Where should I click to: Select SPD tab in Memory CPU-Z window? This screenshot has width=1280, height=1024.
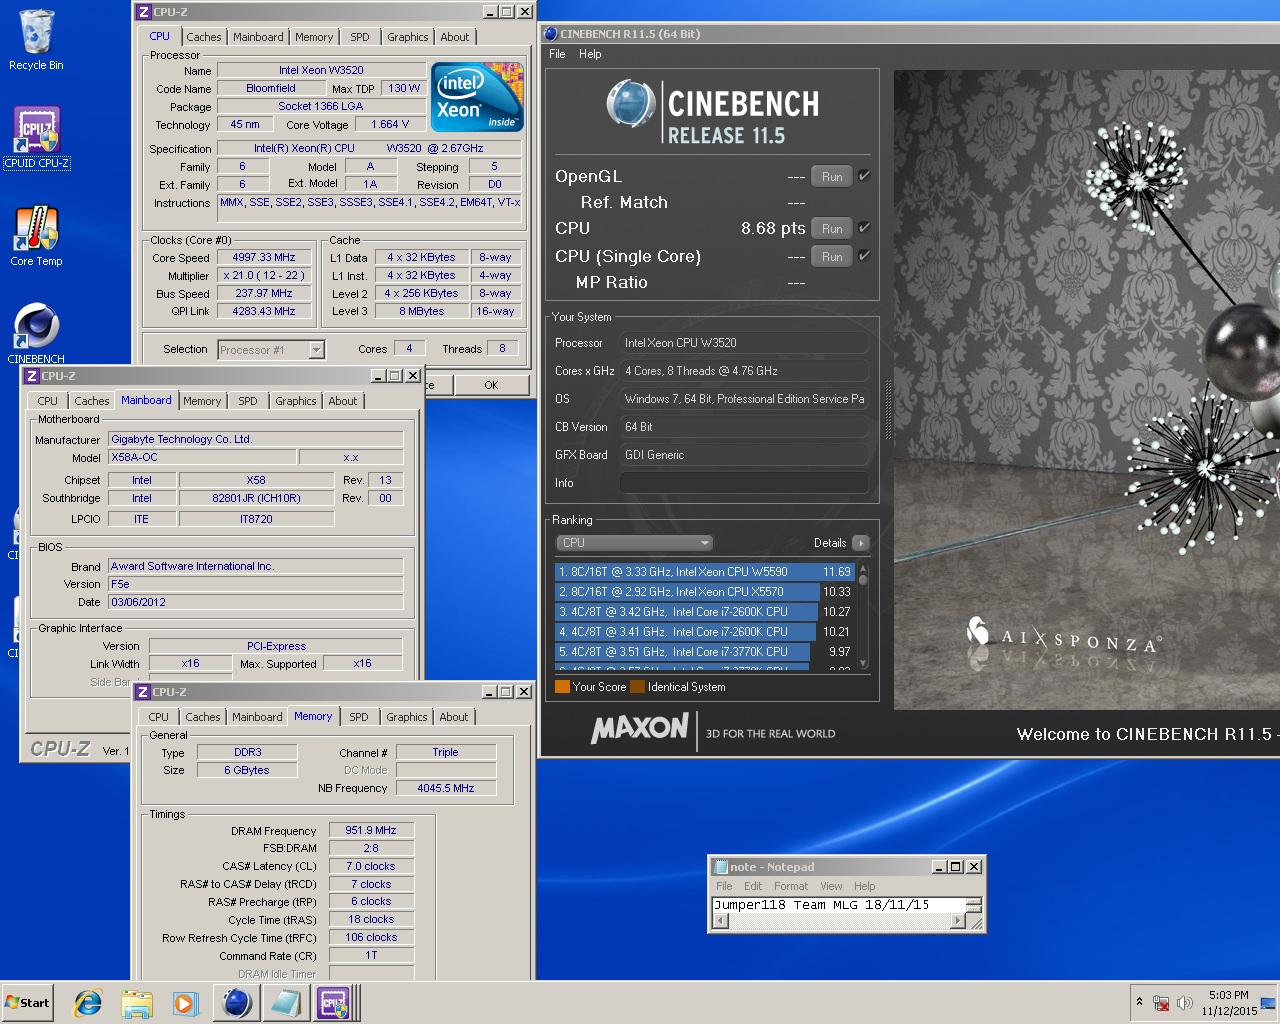click(359, 717)
